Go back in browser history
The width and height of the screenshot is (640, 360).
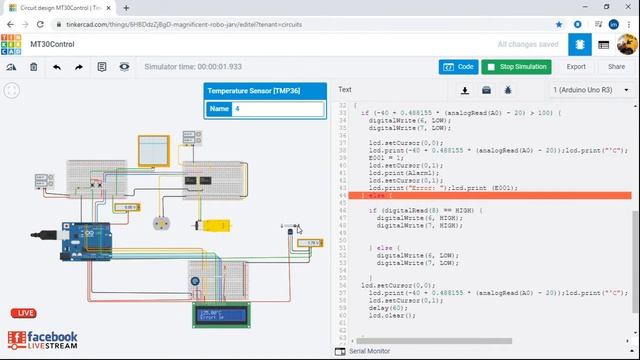pos(10,24)
